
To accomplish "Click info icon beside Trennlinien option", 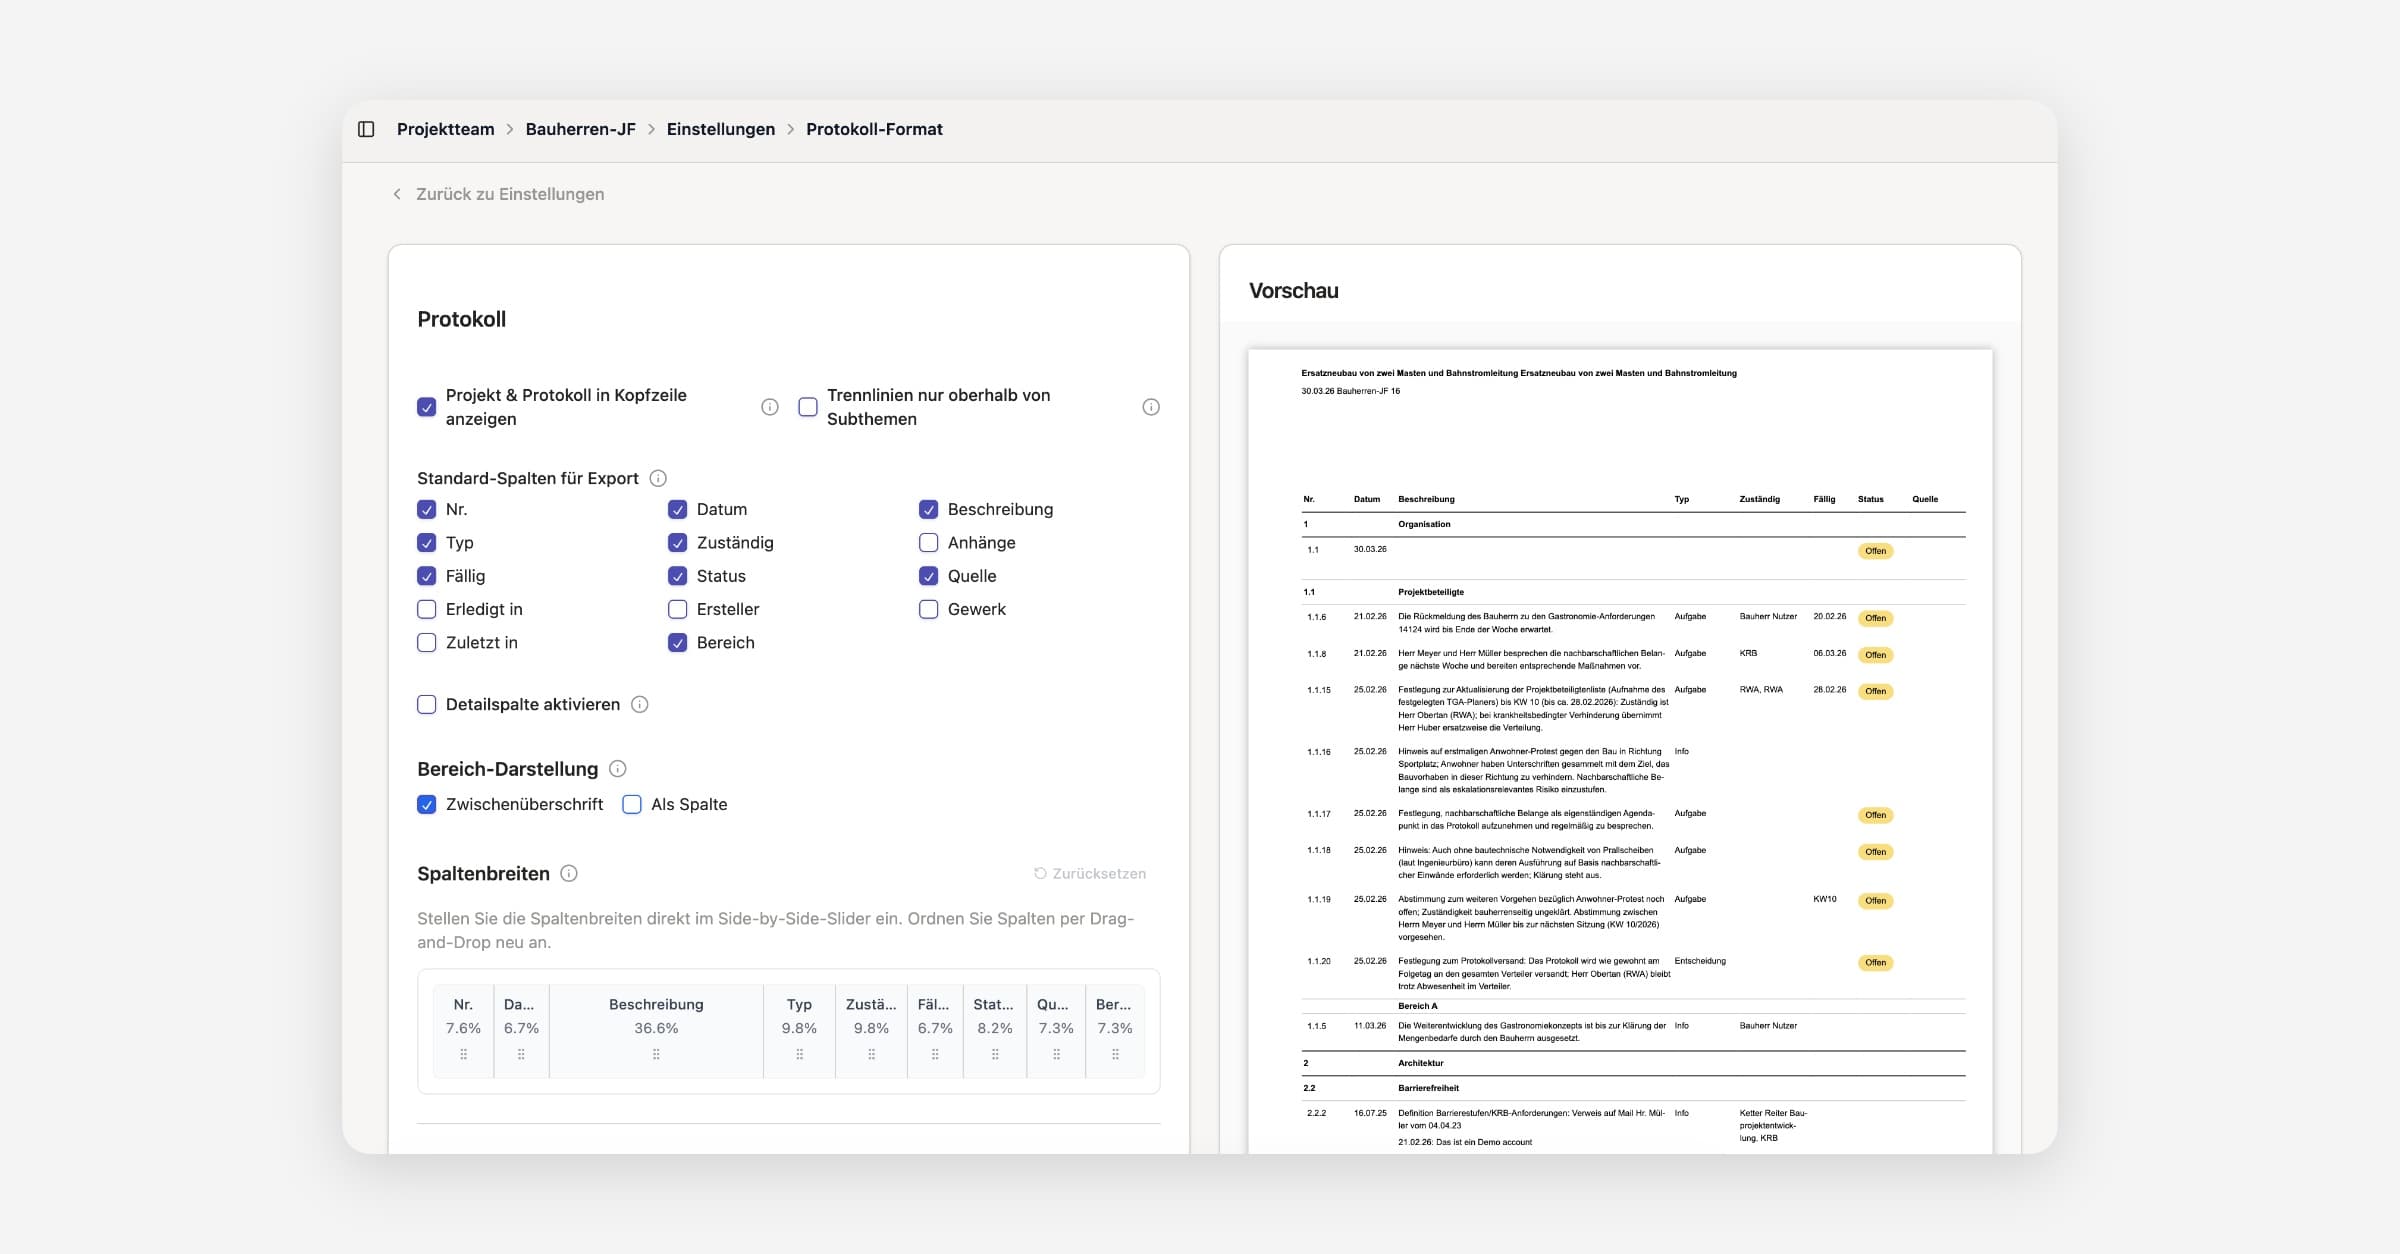I will tap(1151, 407).
